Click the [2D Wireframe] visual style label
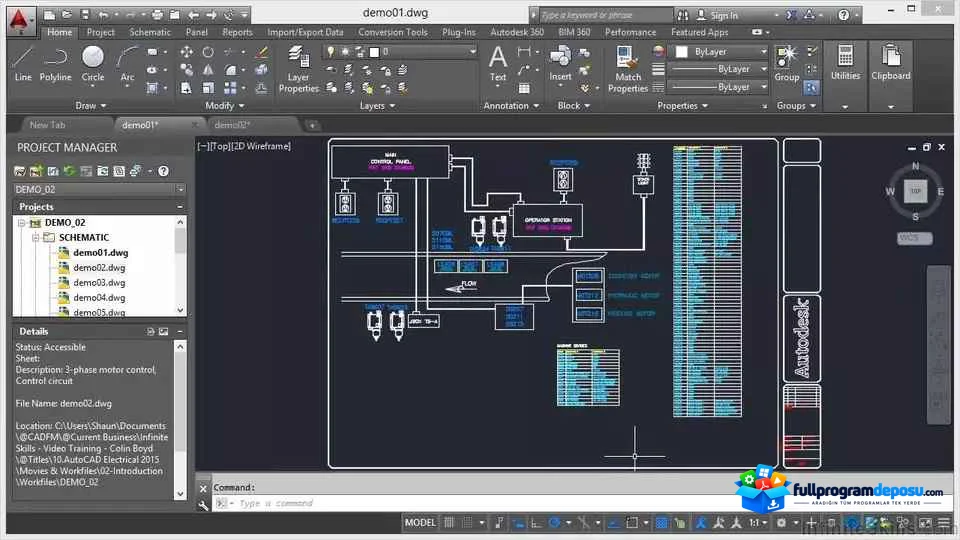 [261, 146]
